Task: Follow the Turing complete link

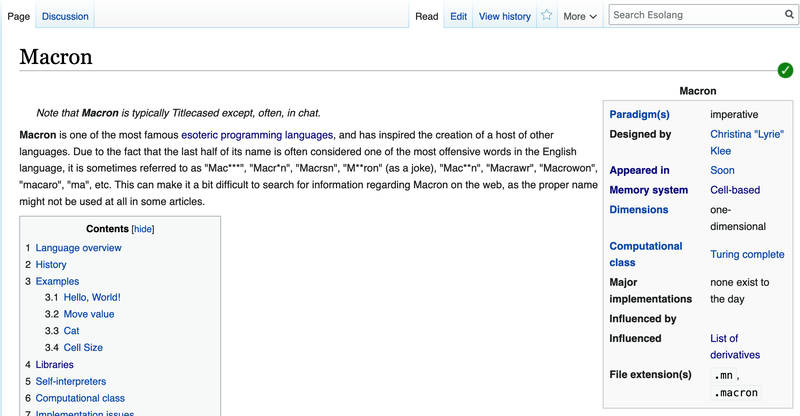Action: tap(747, 254)
